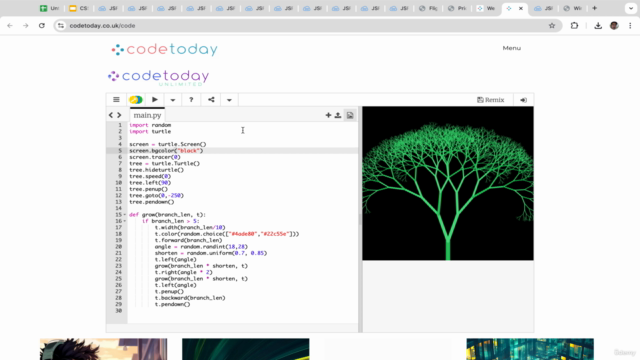Click code line 'import turtle'
640x360 pixels.
click(150, 131)
